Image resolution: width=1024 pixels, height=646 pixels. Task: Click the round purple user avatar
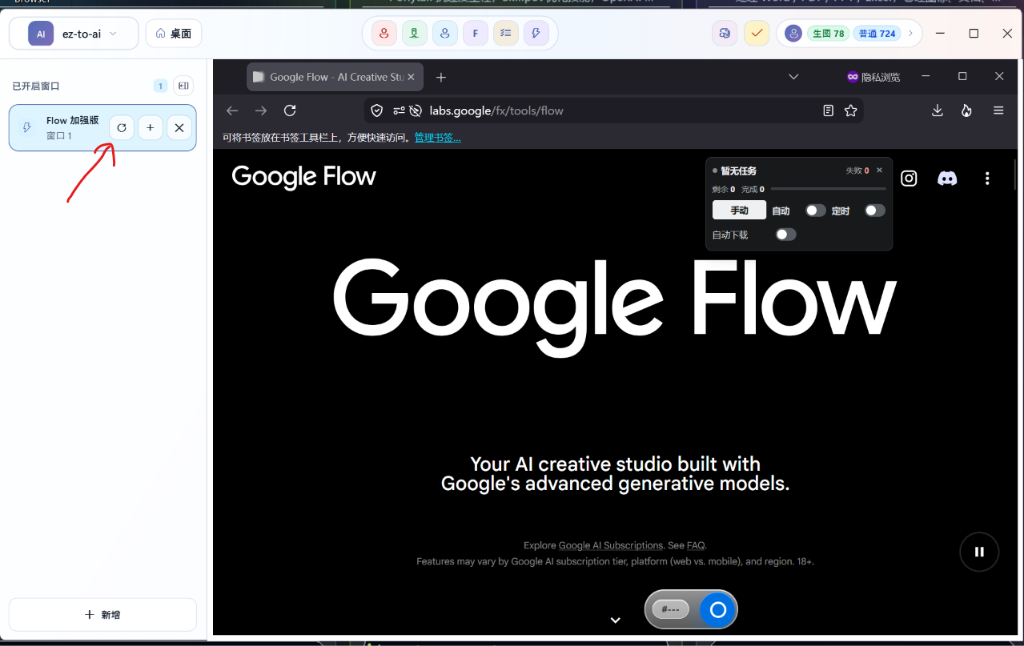[793, 33]
